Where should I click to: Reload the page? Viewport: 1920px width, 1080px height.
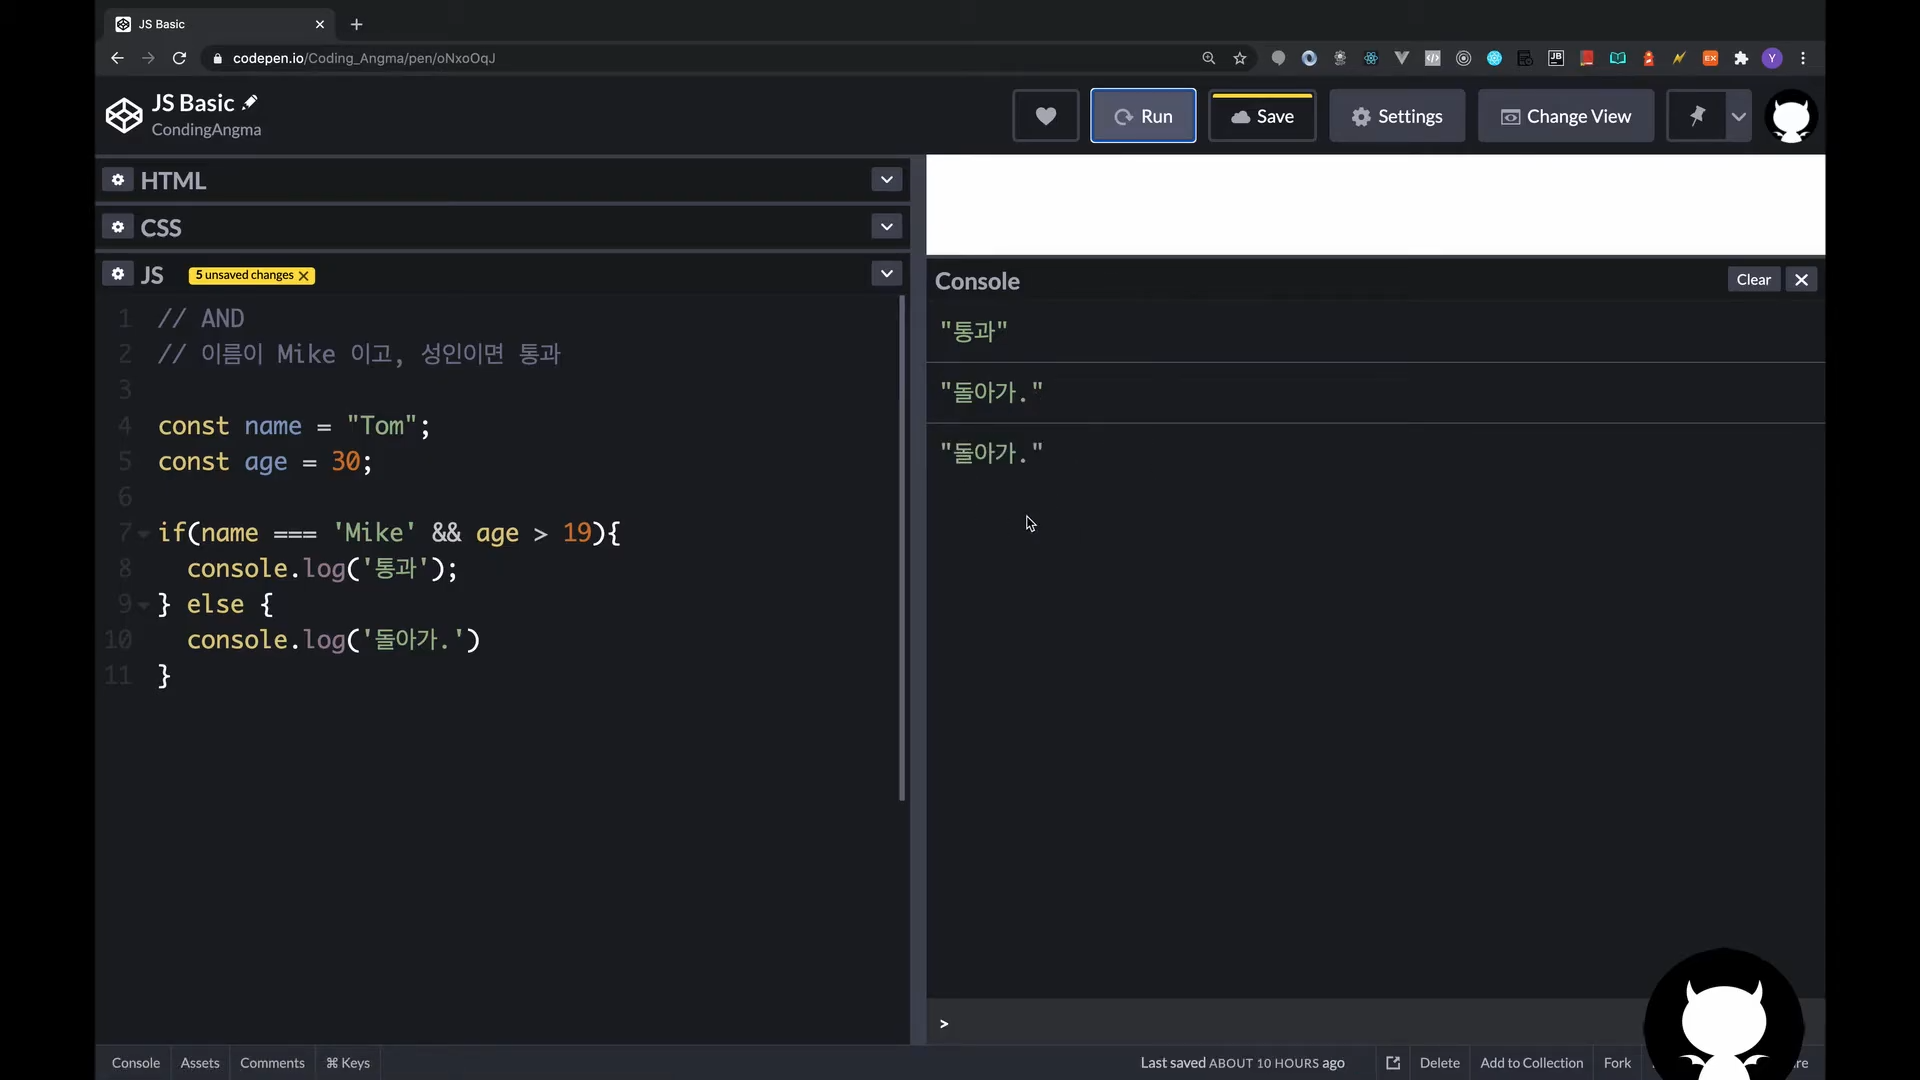(179, 58)
